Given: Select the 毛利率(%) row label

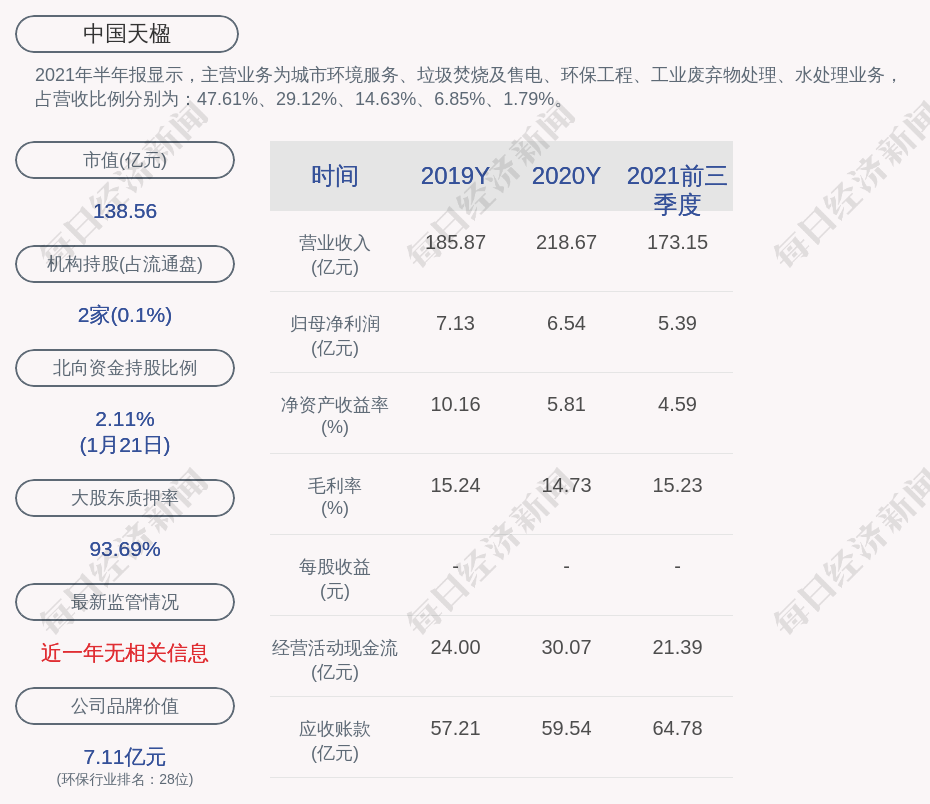Looking at the screenshot, I should (335, 497).
